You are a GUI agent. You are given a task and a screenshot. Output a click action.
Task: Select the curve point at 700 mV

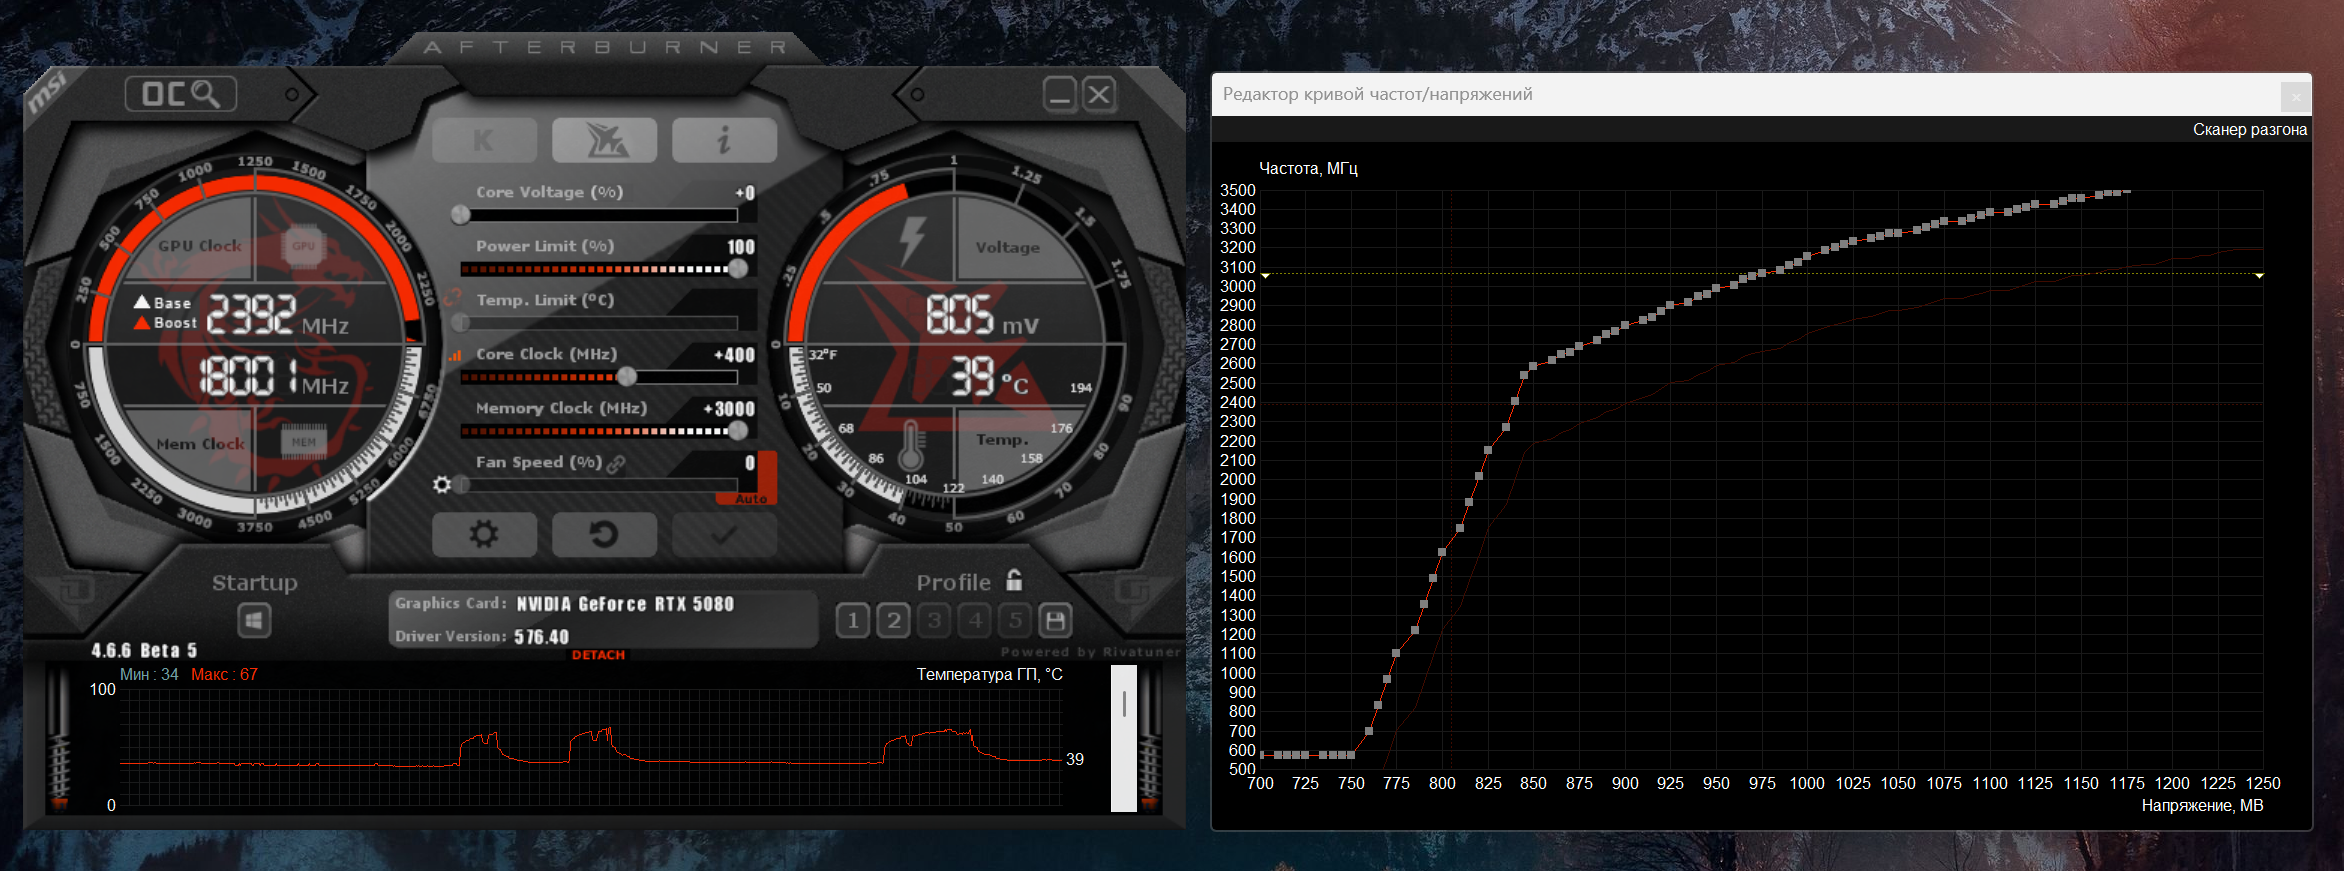click(x=1263, y=755)
